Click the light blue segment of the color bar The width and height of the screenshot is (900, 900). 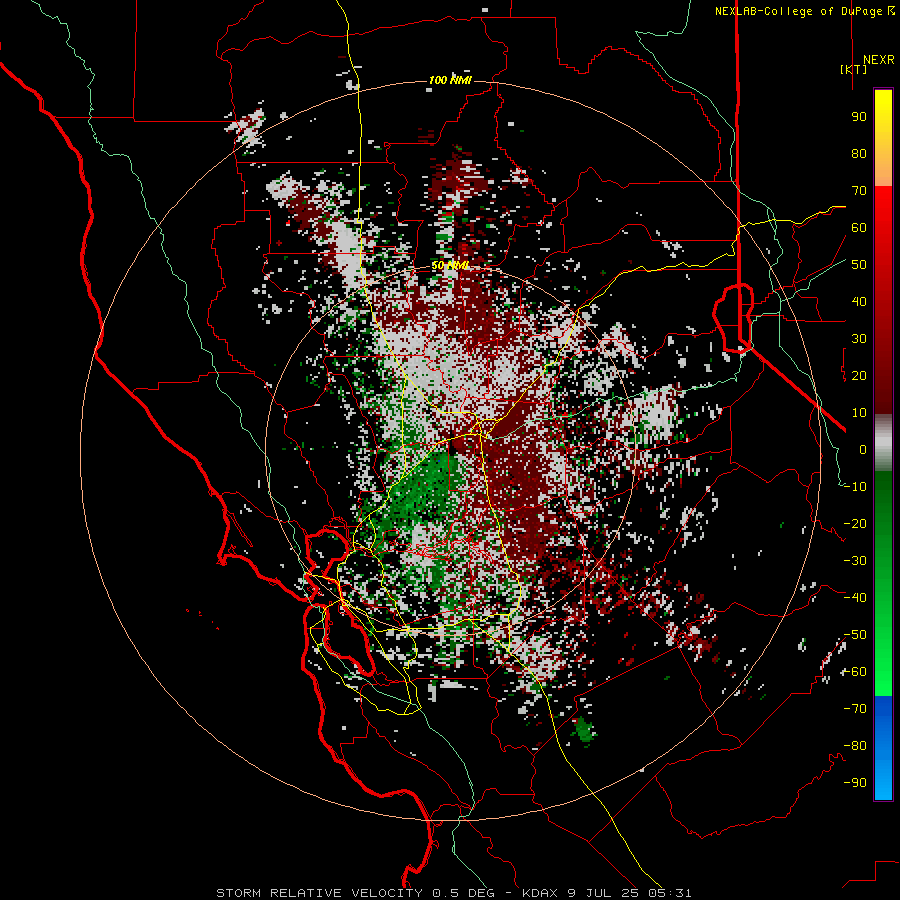(x=883, y=778)
